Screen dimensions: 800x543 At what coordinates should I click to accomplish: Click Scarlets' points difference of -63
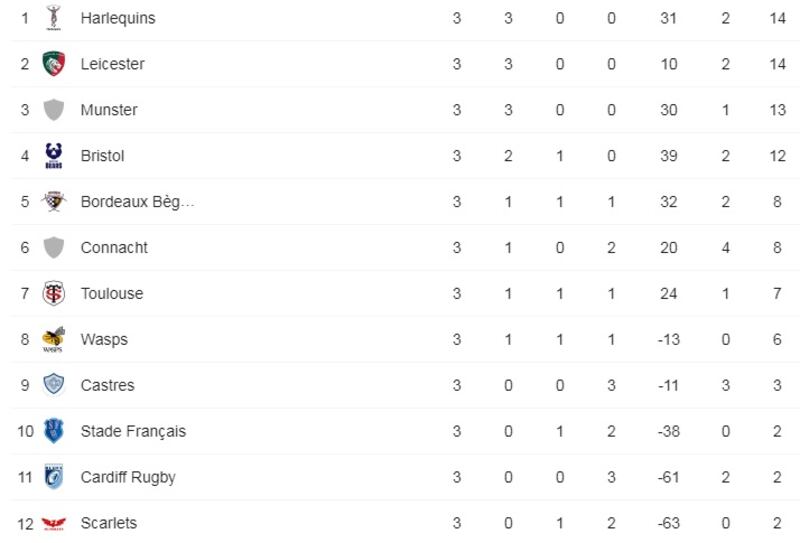tap(668, 523)
